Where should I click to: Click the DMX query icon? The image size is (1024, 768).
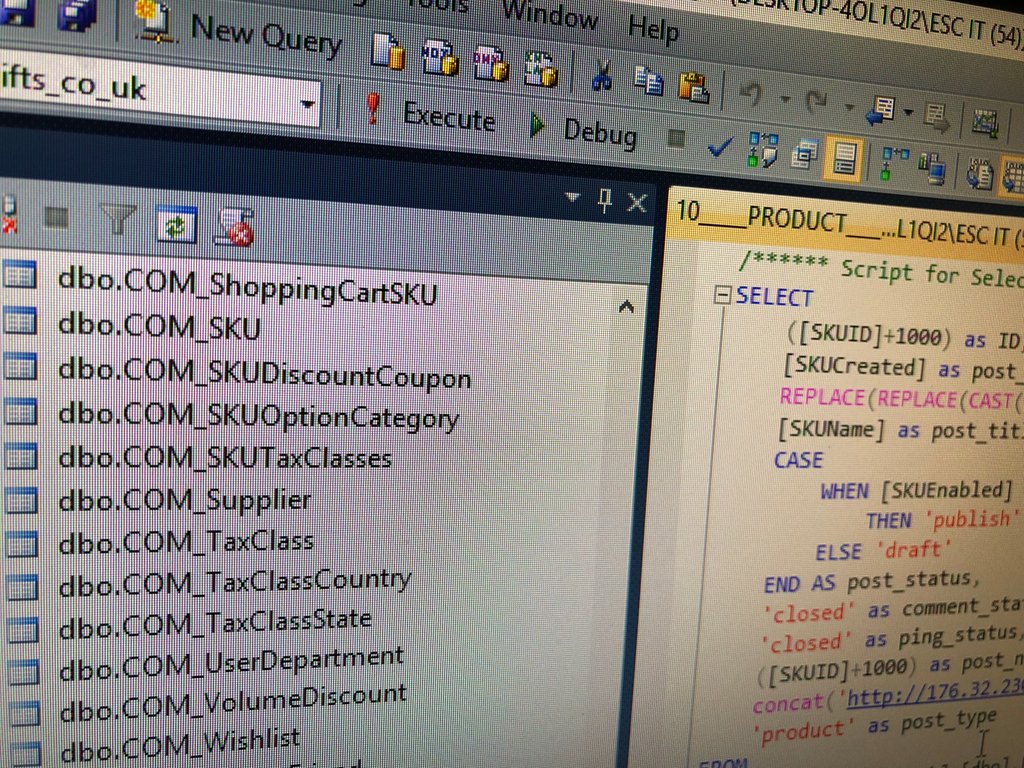[x=490, y=64]
